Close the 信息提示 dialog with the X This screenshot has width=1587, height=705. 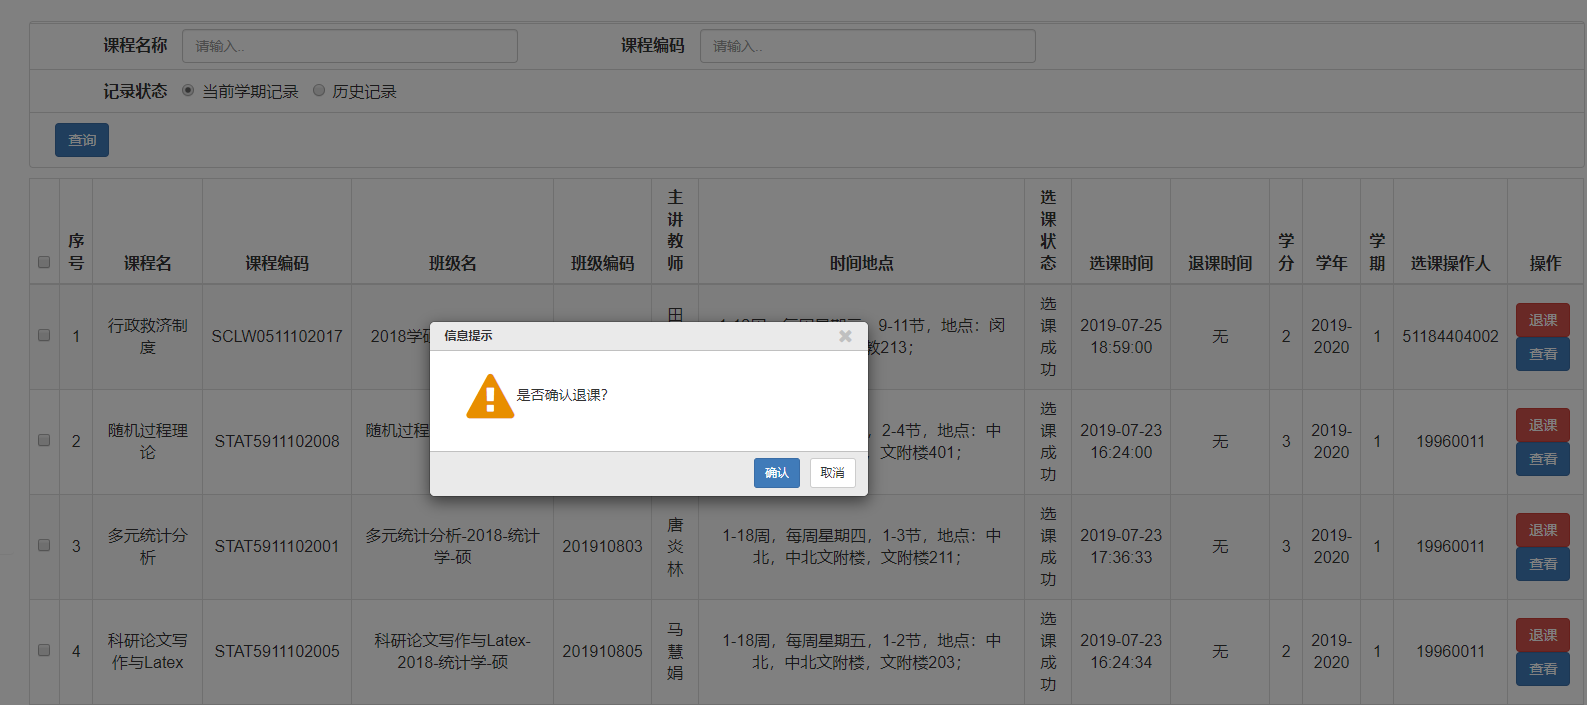845,336
